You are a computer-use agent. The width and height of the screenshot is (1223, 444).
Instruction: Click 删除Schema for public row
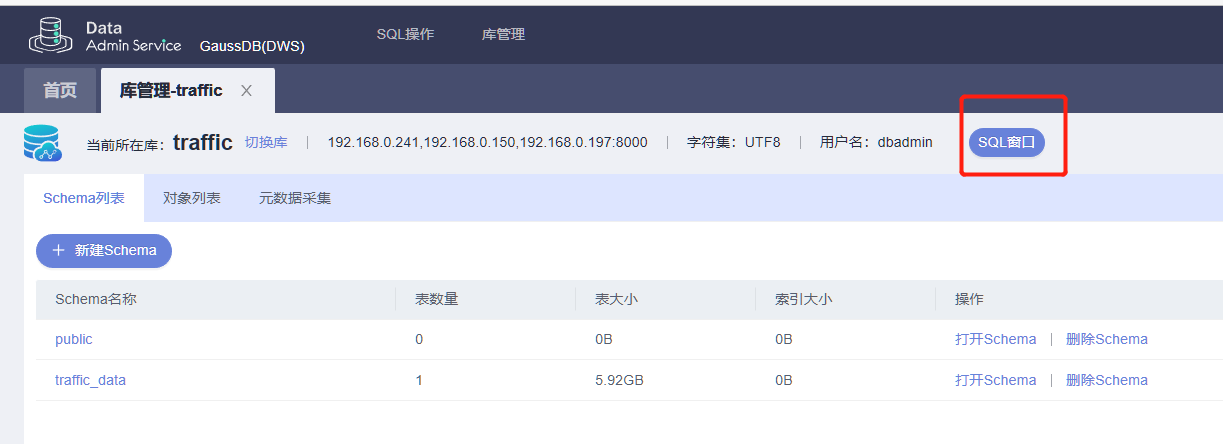(1107, 339)
